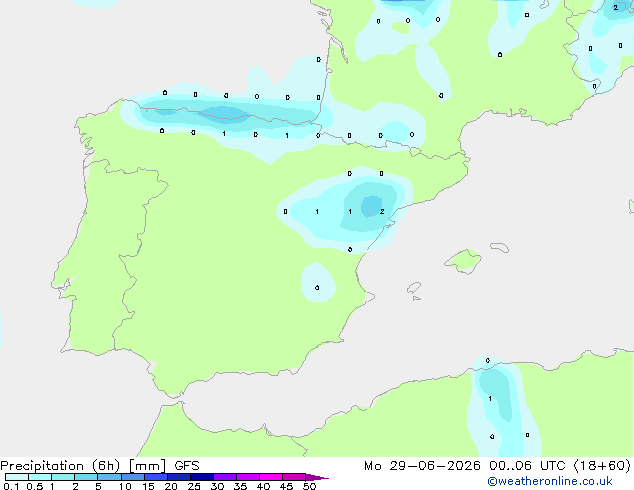Click the '[mm]' unit label
The image size is (634, 490).
click(147, 466)
